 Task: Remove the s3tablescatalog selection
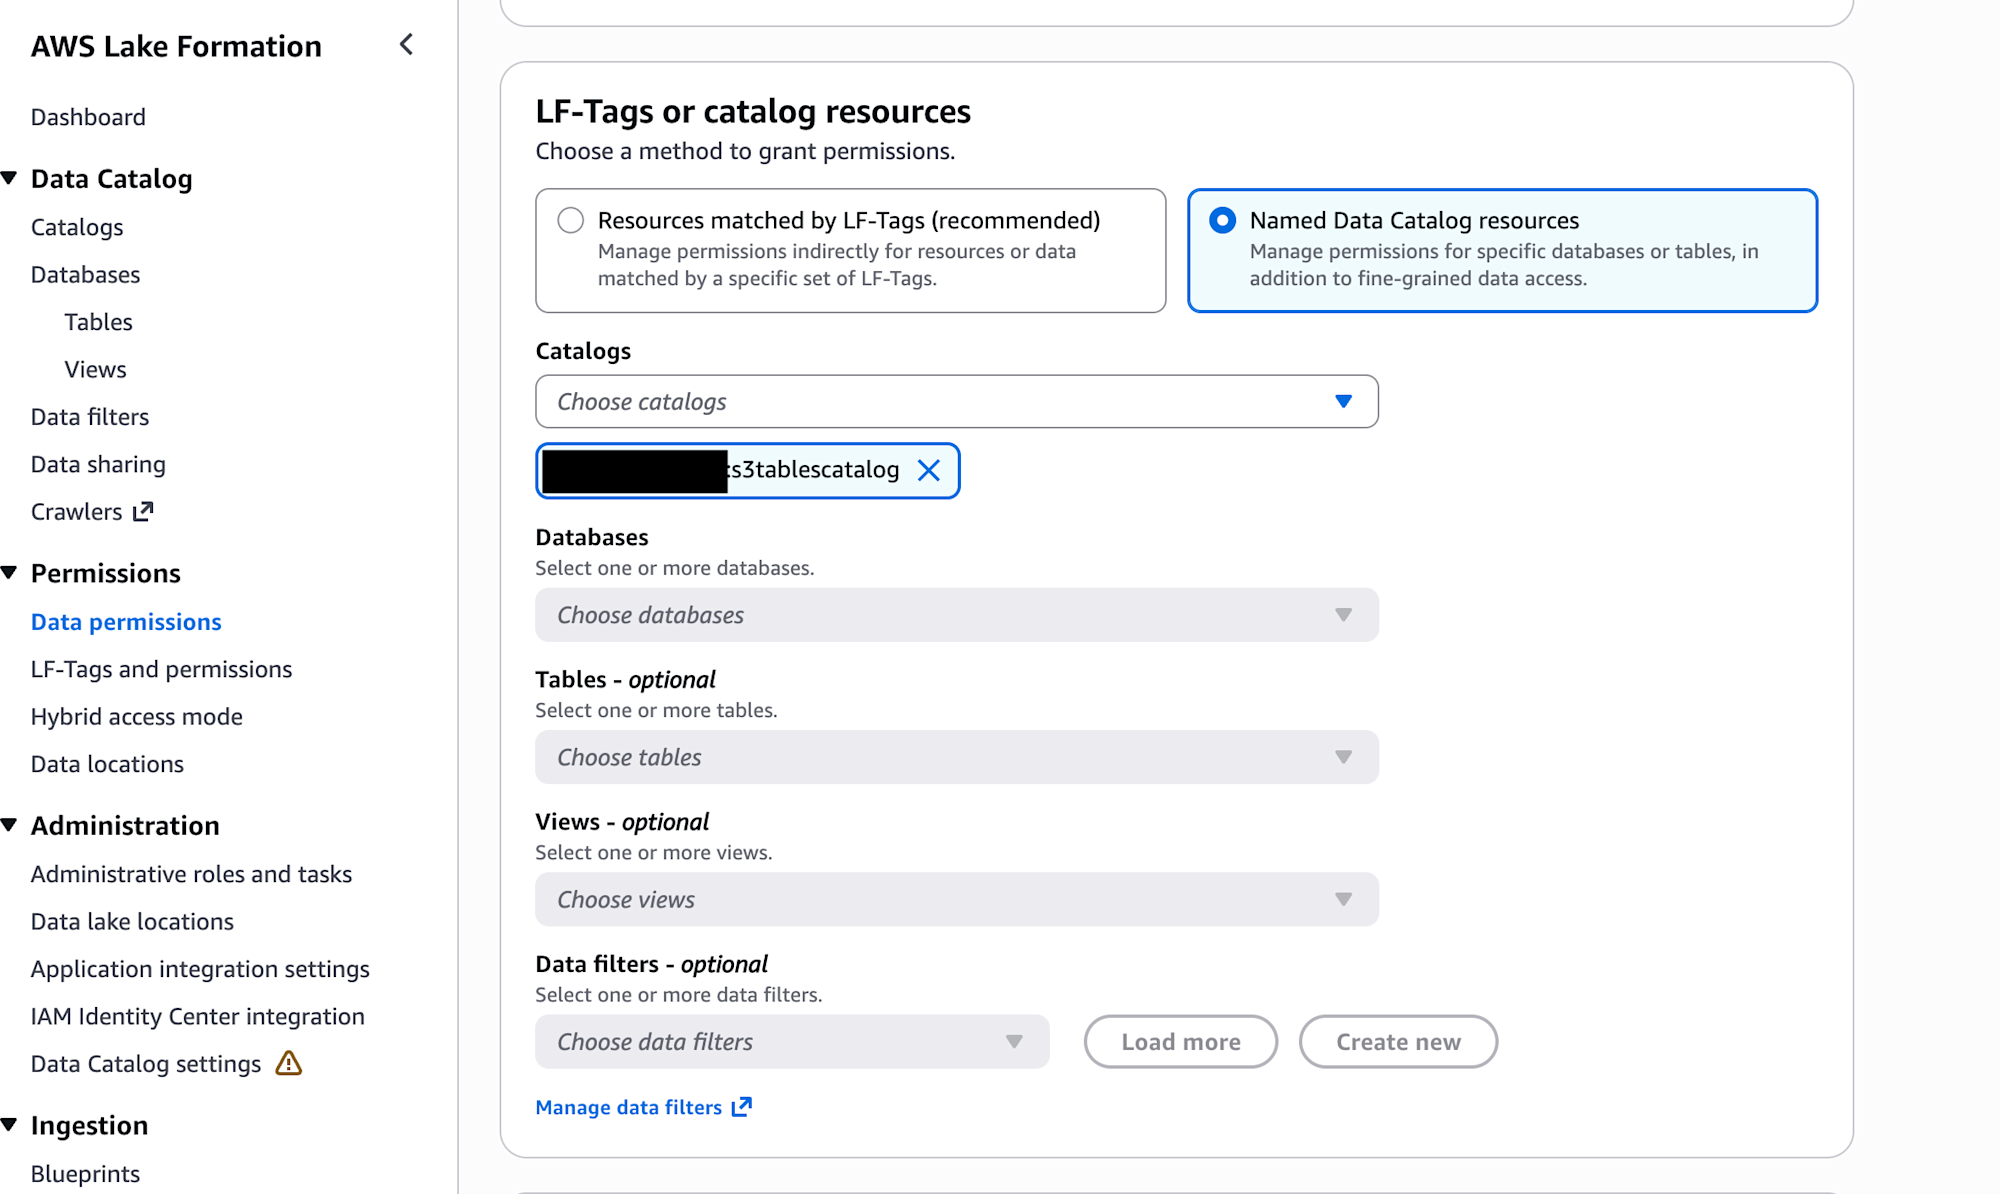pyautogui.click(x=928, y=470)
